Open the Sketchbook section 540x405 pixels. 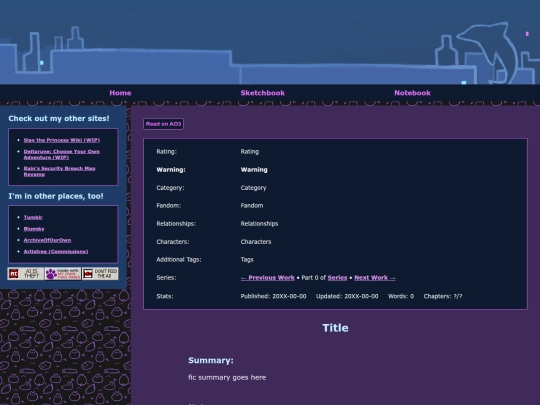(x=262, y=93)
